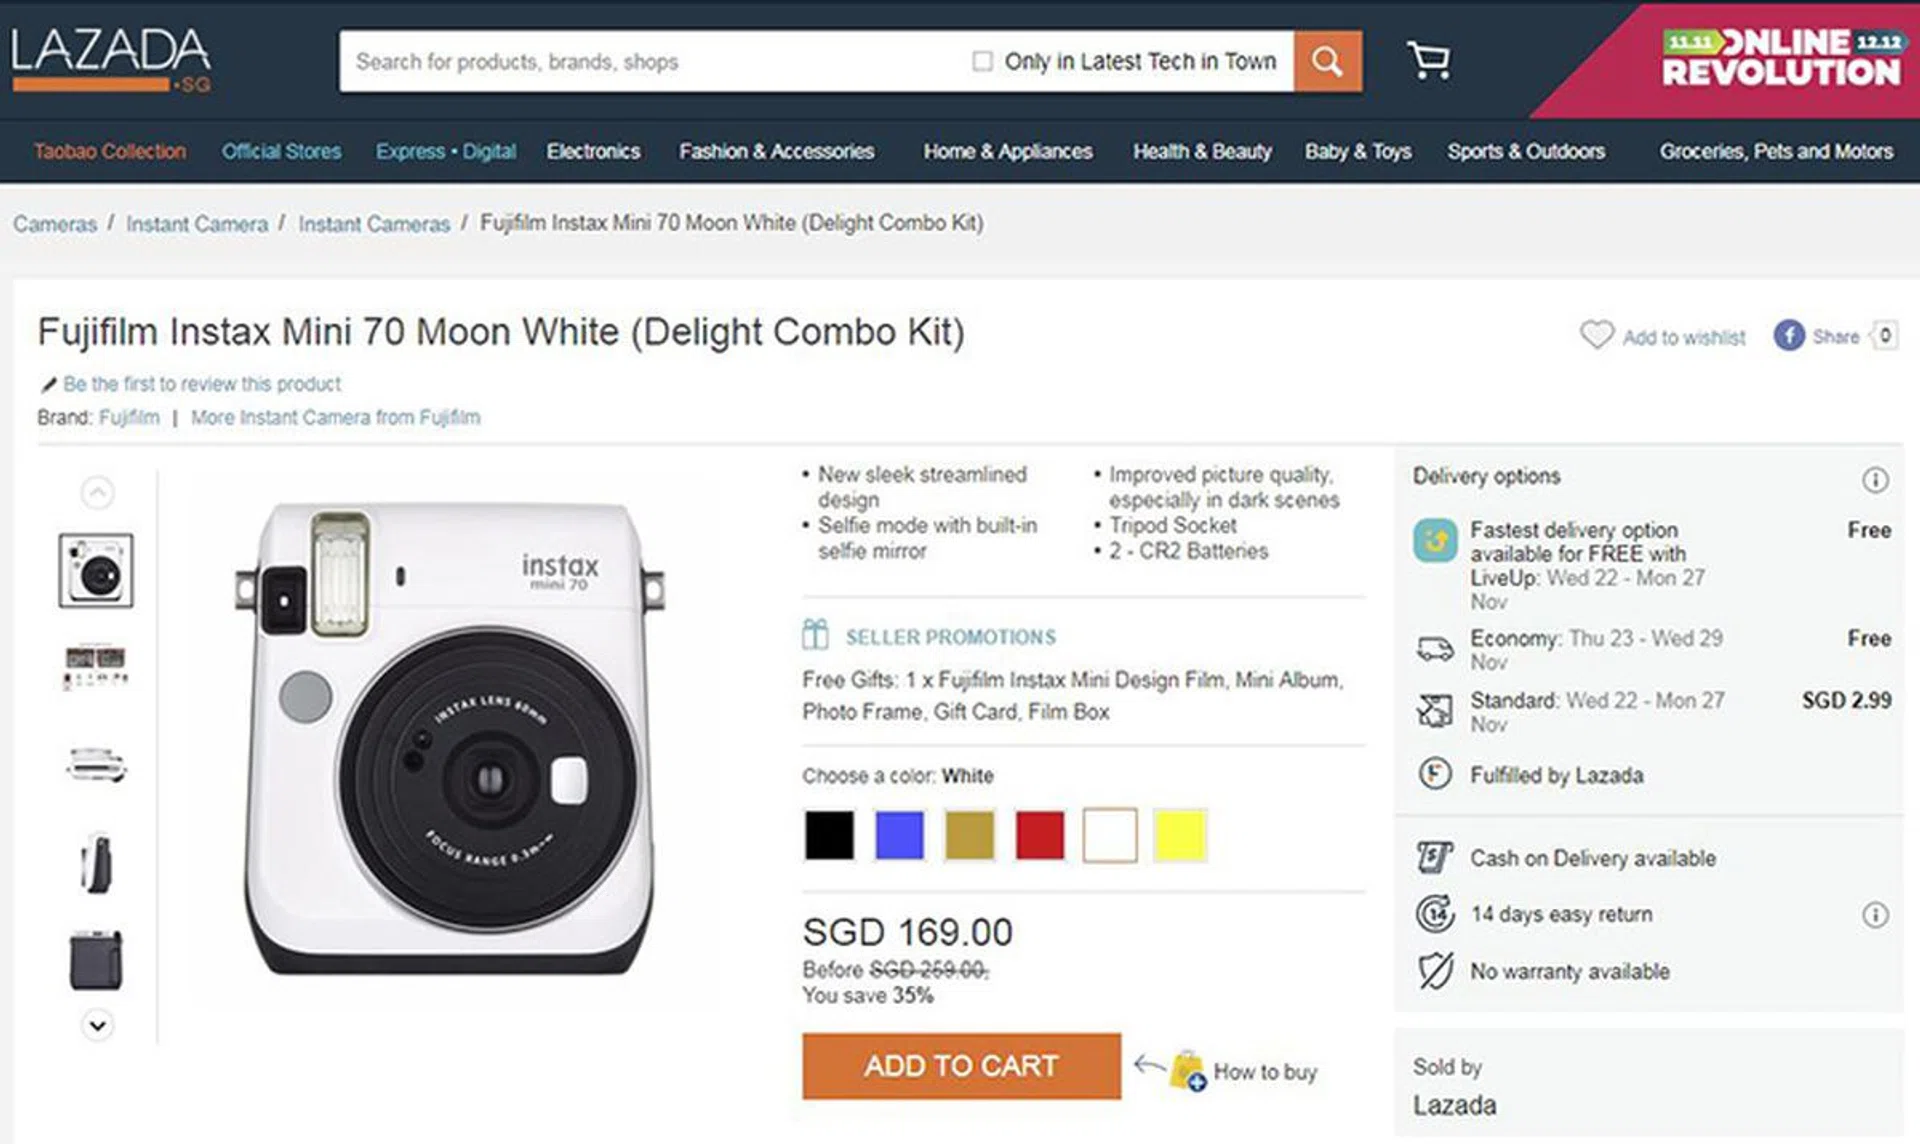
Task: Open the delivery options info icon
Action: (x=1875, y=480)
